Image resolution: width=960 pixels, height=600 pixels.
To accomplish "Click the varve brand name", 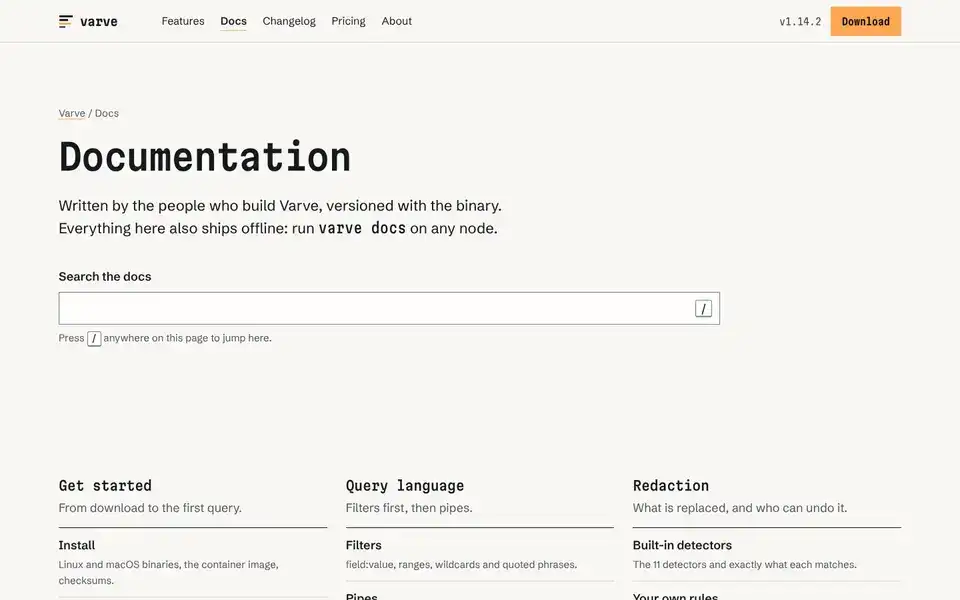I will pyautogui.click(x=99, y=21).
